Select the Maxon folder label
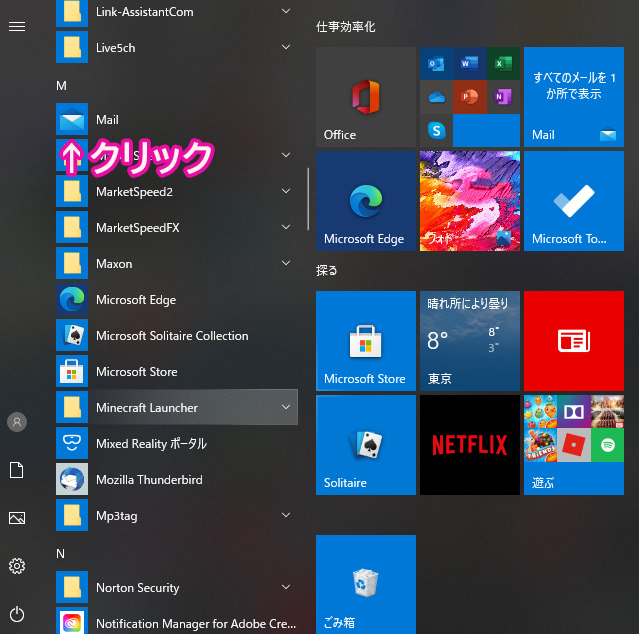639x634 pixels. (114, 264)
